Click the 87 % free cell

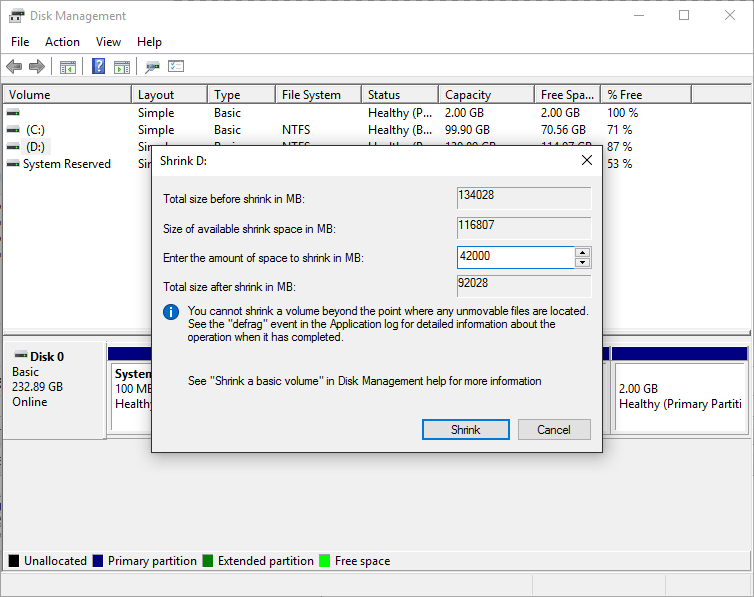(x=620, y=147)
